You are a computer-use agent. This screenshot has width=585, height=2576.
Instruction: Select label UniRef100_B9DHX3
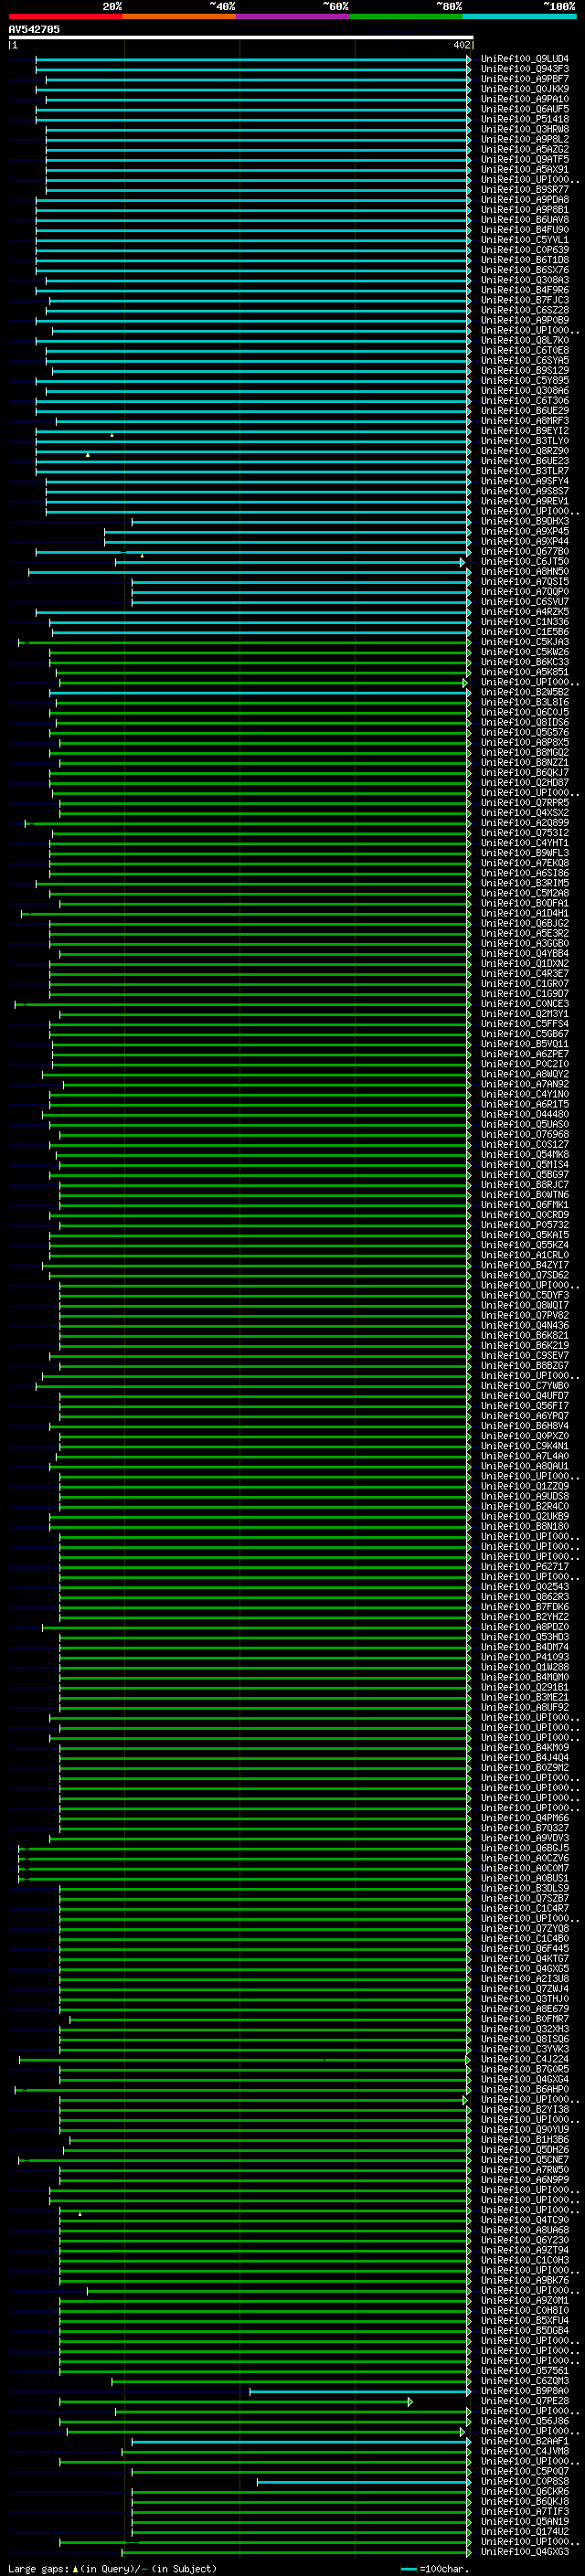point(524,521)
